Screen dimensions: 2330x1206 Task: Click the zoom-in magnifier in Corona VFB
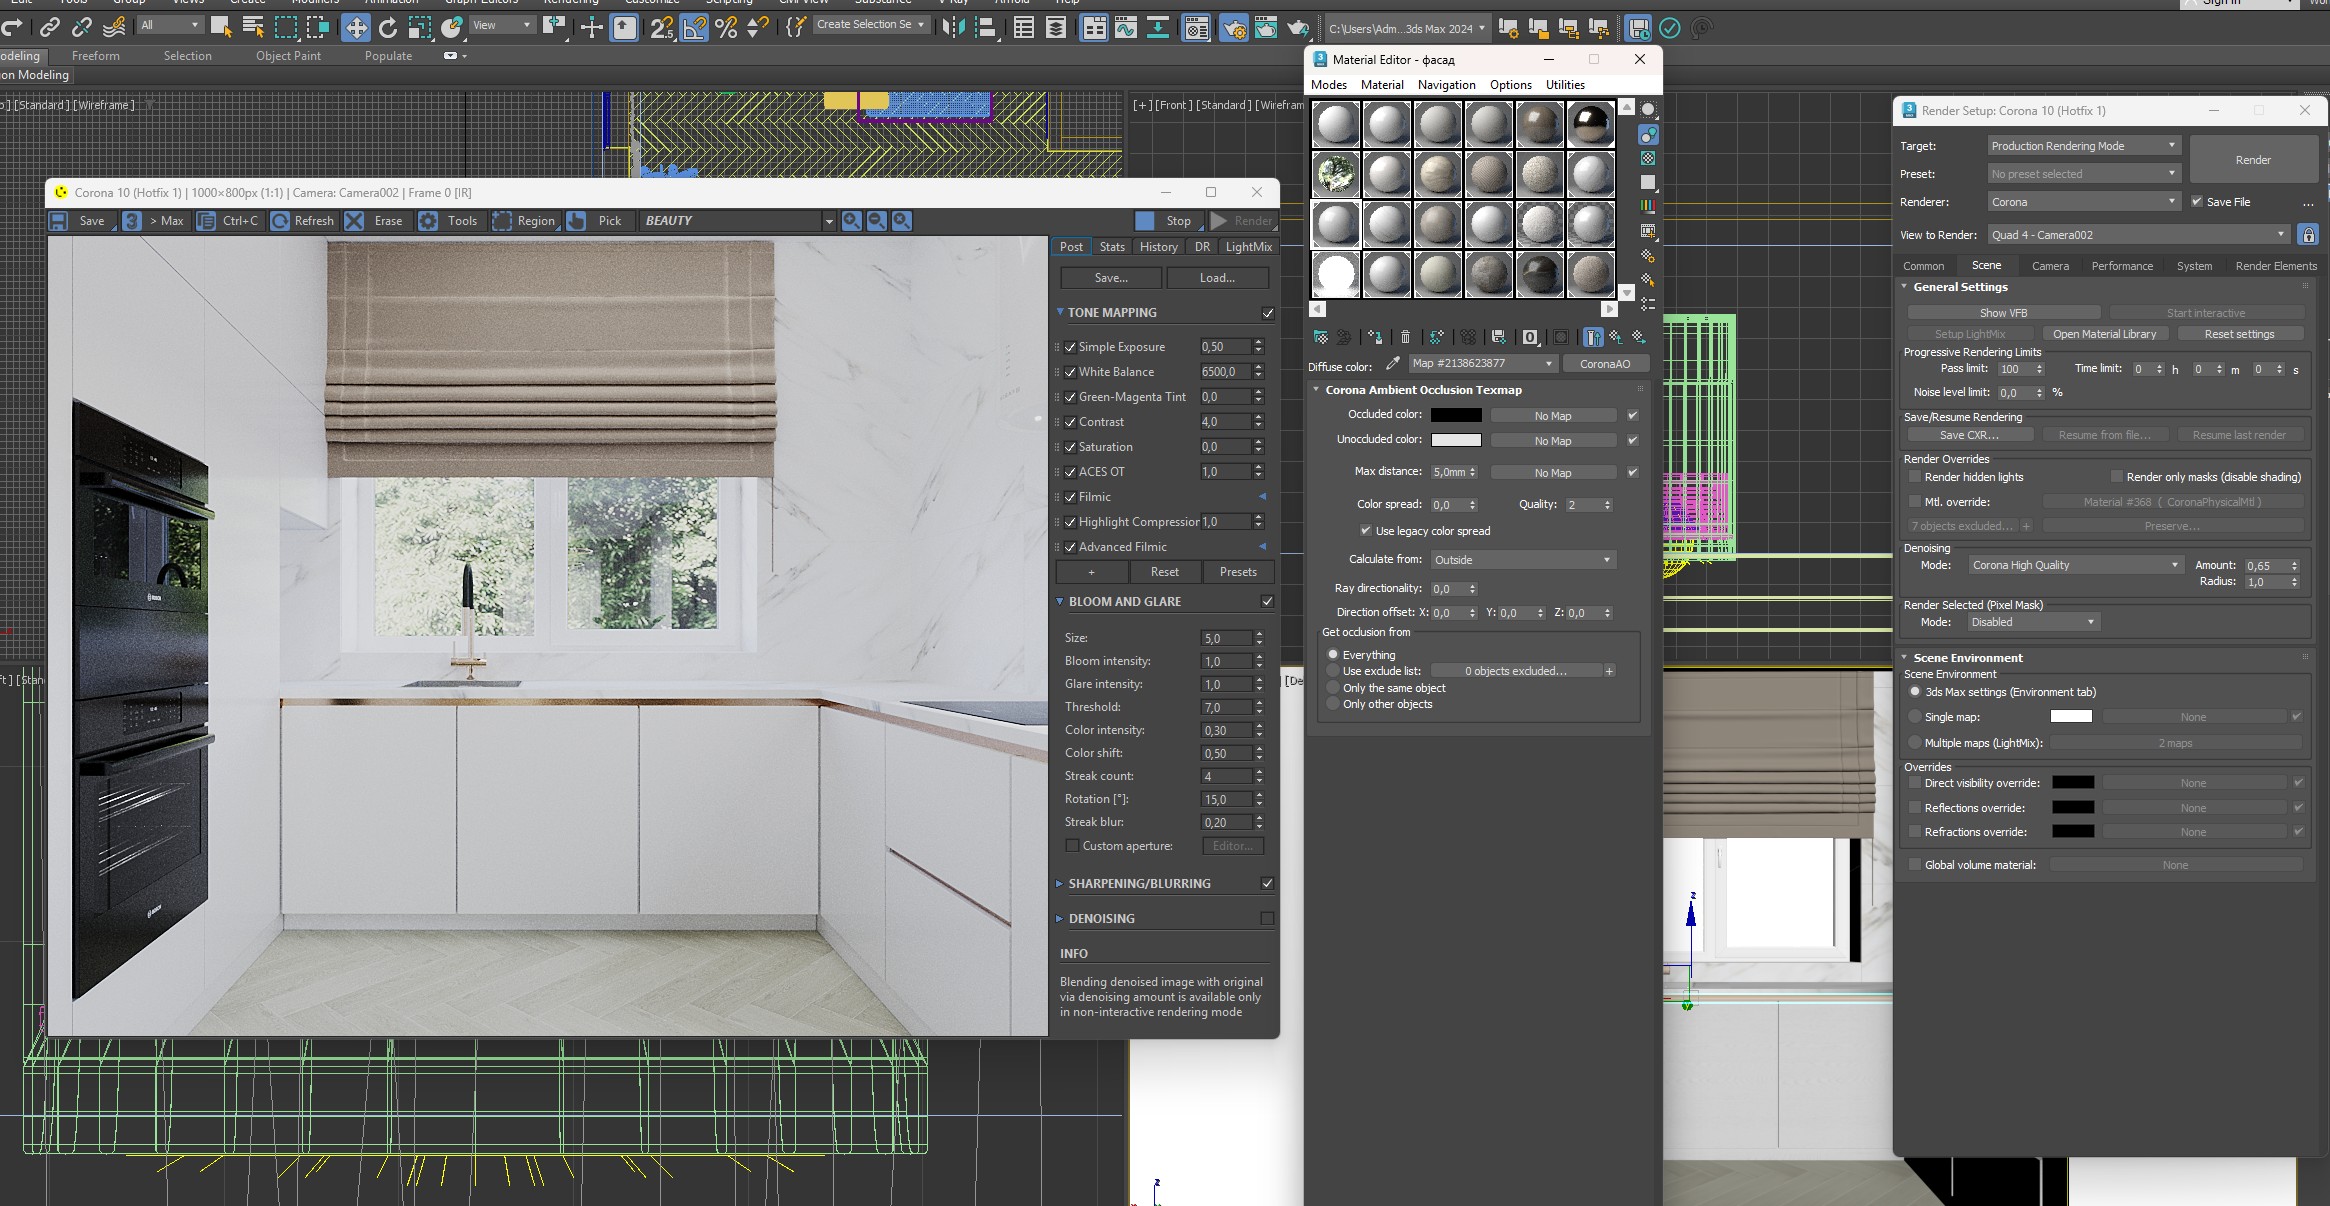(x=852, y=221)
